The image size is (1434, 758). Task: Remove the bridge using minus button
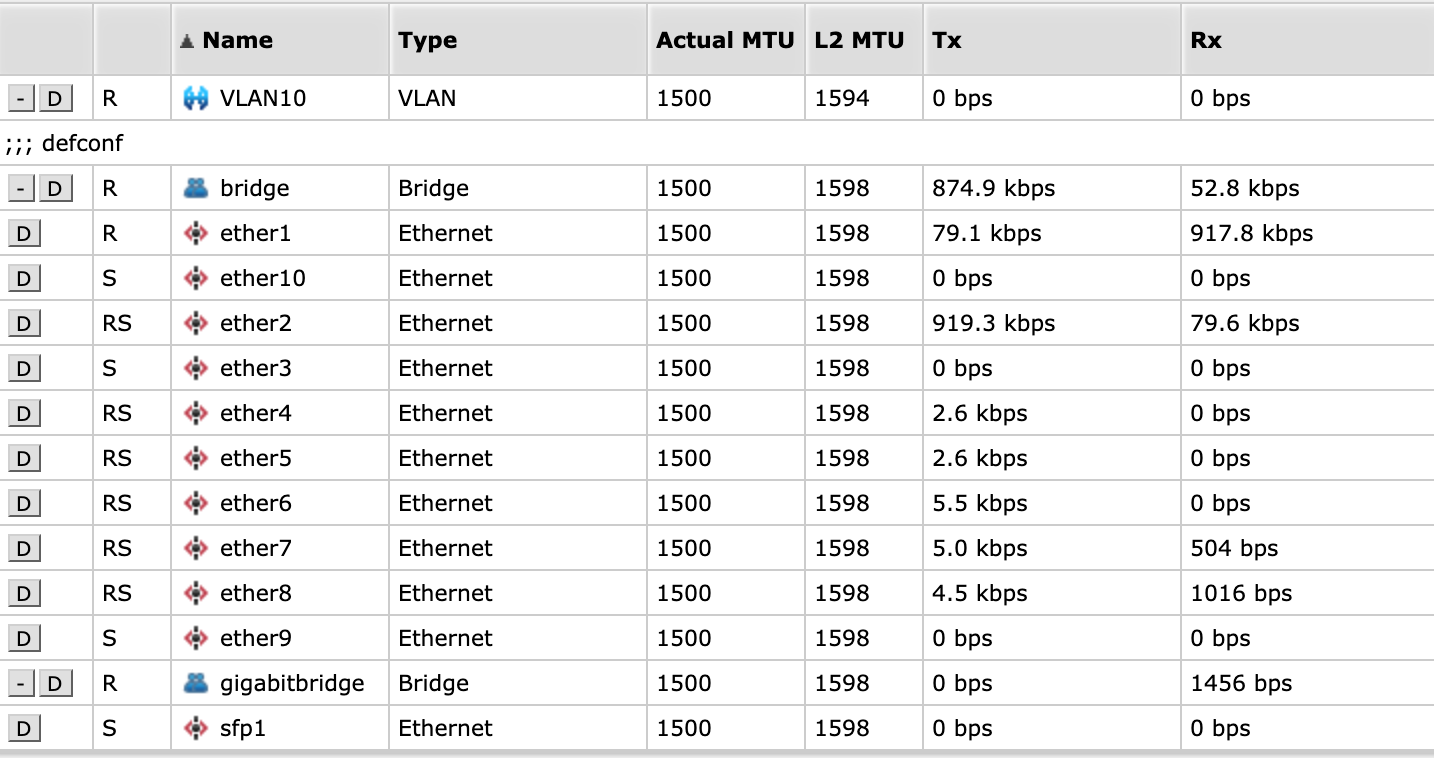pos(23,188)
